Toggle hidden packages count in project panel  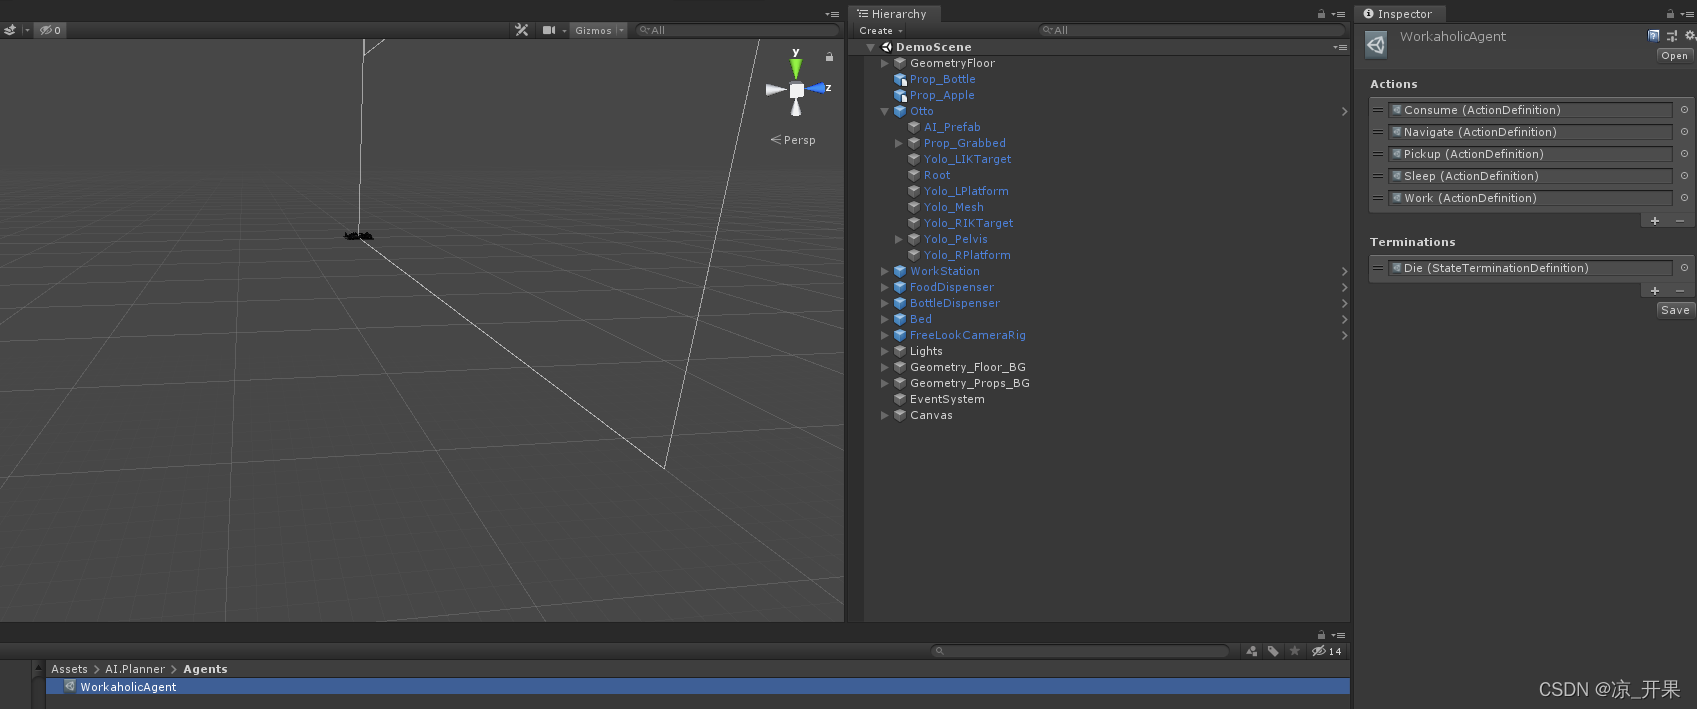[x=1327, y=651]
